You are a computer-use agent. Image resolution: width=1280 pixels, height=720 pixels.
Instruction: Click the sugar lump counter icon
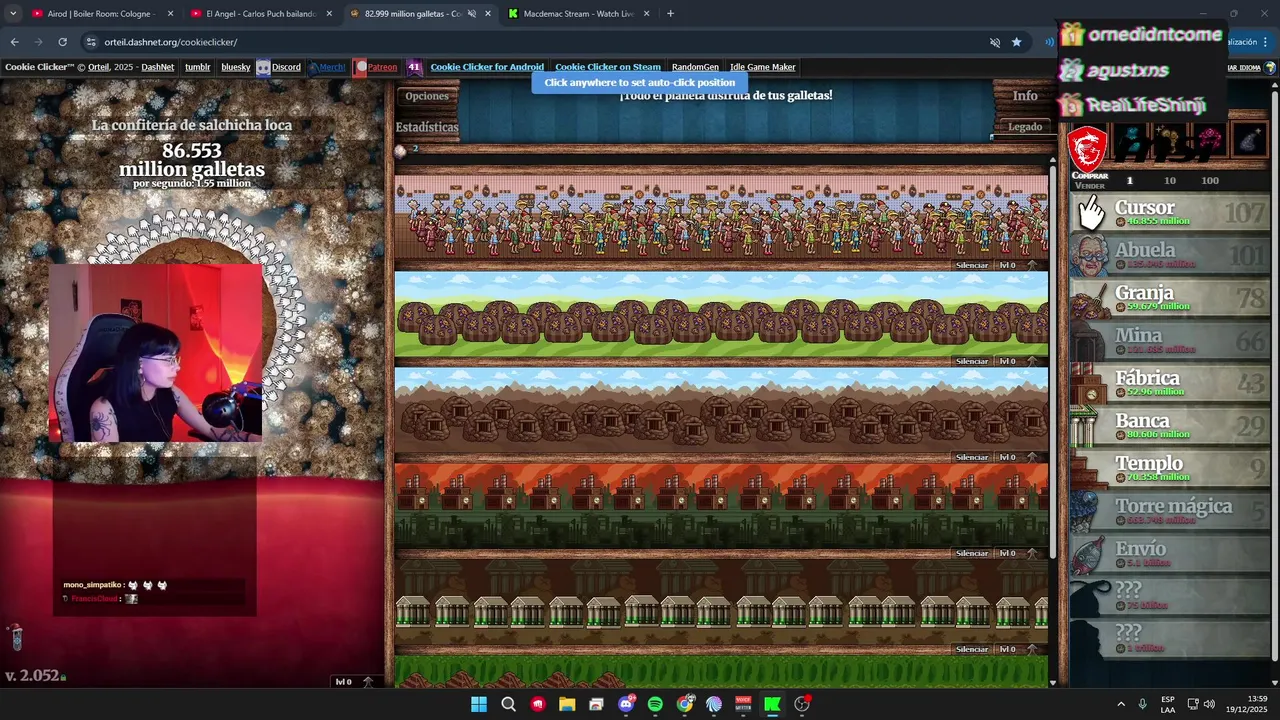(401, 150)
